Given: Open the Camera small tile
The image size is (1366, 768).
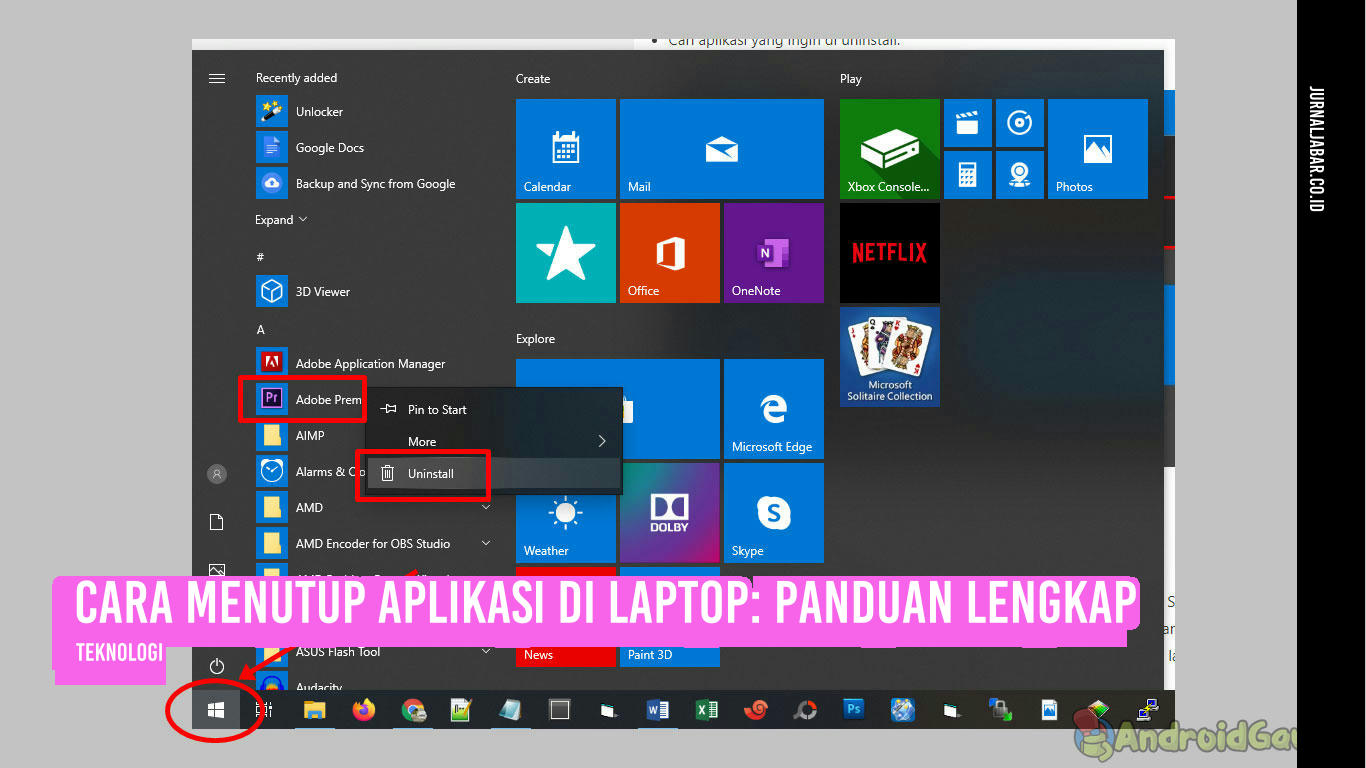Looking at the screenshot, I should click(1020, 175).
